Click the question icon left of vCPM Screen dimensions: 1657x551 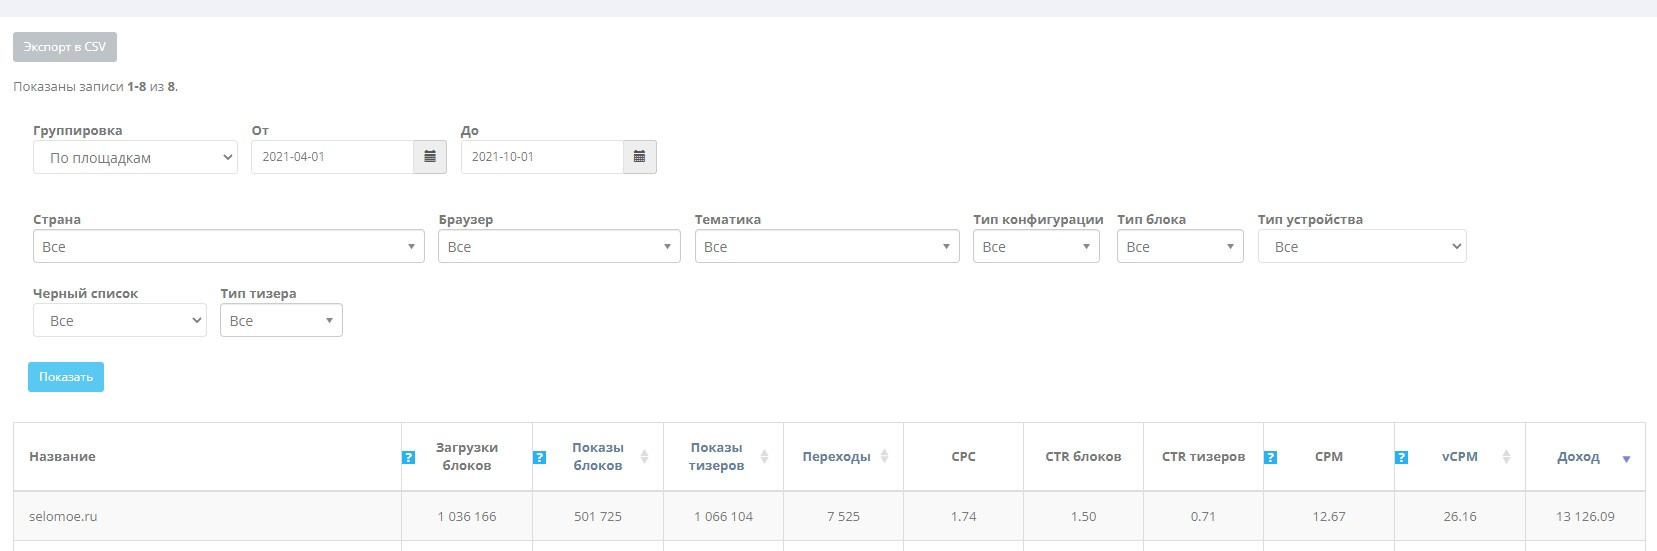pos(1401,458)
